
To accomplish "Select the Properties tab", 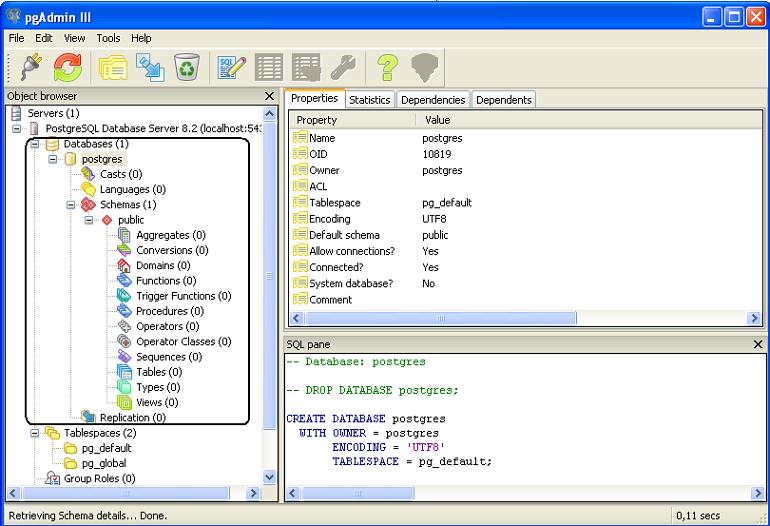I will click(x=314, y=98).
